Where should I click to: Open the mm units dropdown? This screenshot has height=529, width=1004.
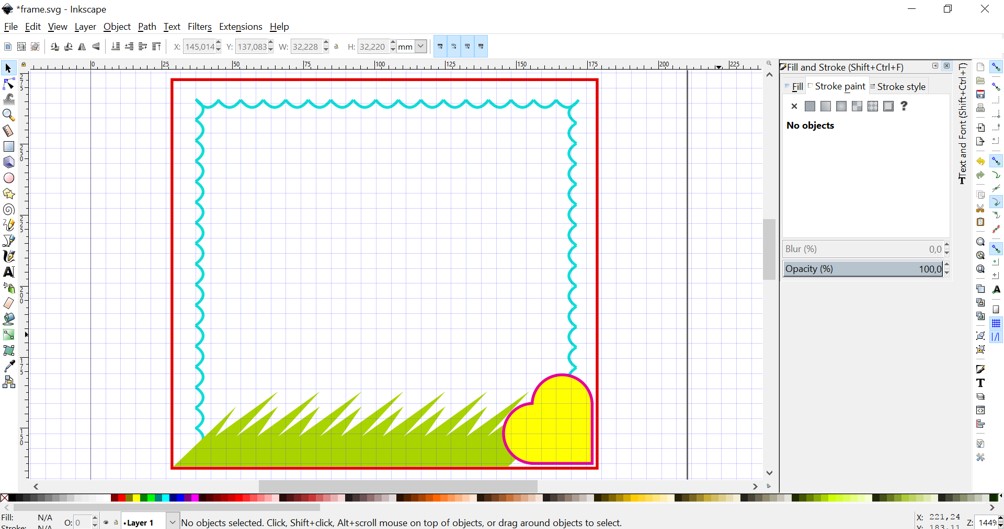click(421, 46)
